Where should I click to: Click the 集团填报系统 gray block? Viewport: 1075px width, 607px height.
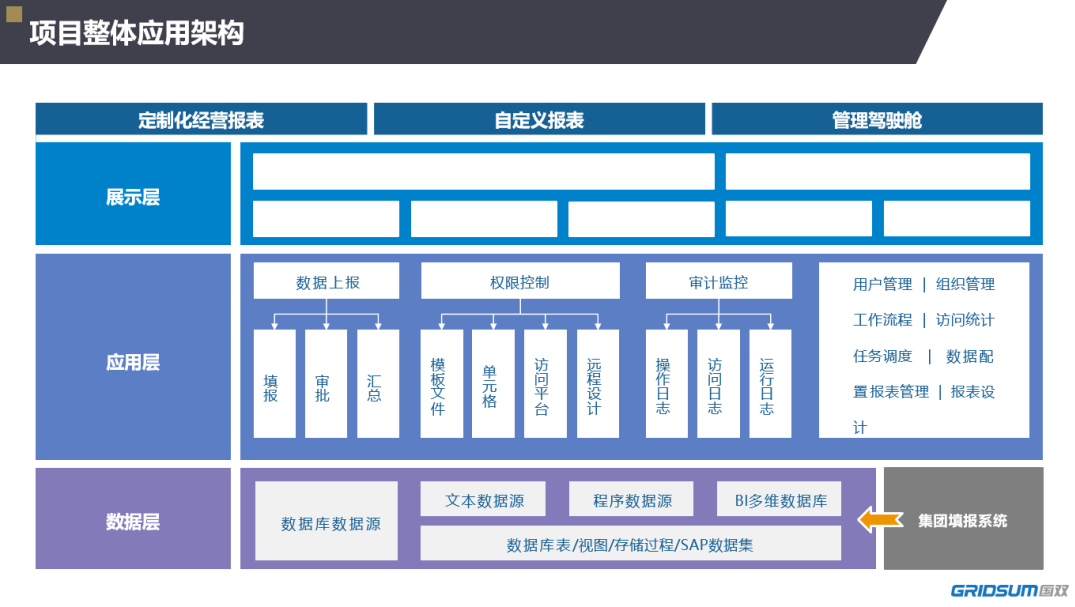coord(963,519)
